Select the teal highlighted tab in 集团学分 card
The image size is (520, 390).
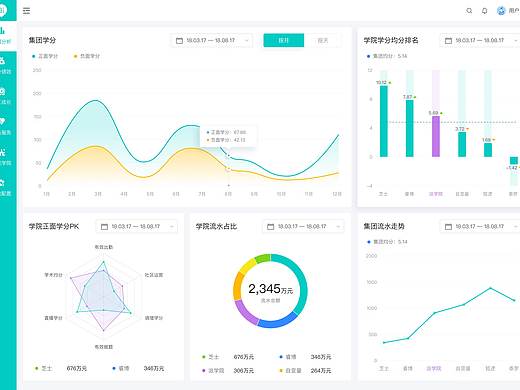pyautogui.click(x=284, y=40)
